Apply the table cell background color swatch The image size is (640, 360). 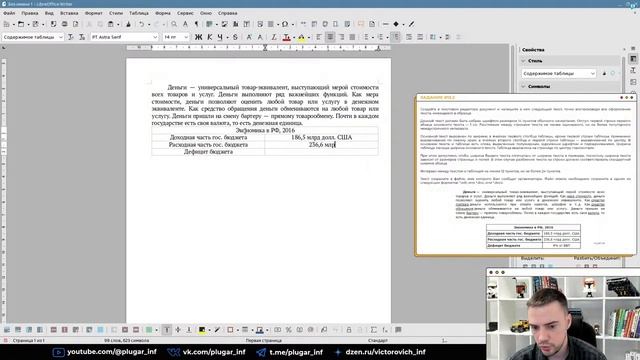[x=202, y=330]
